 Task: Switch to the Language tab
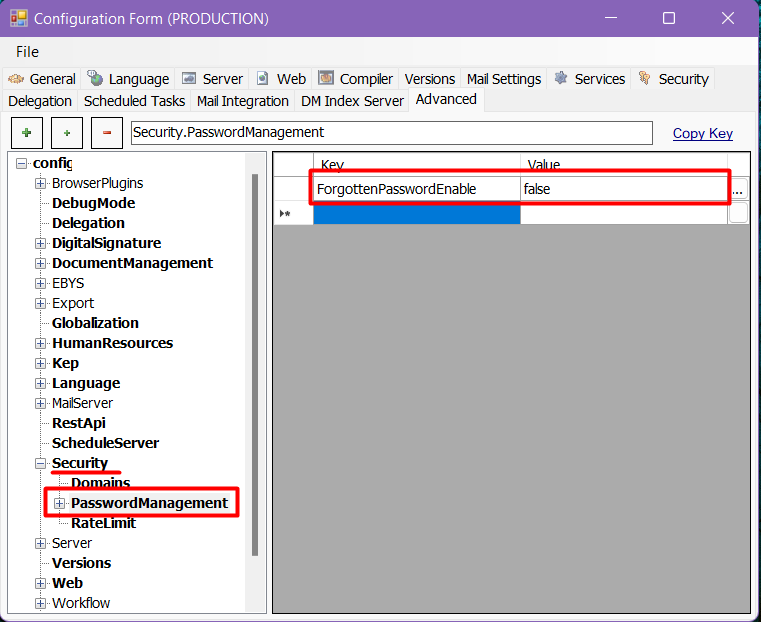128,79
